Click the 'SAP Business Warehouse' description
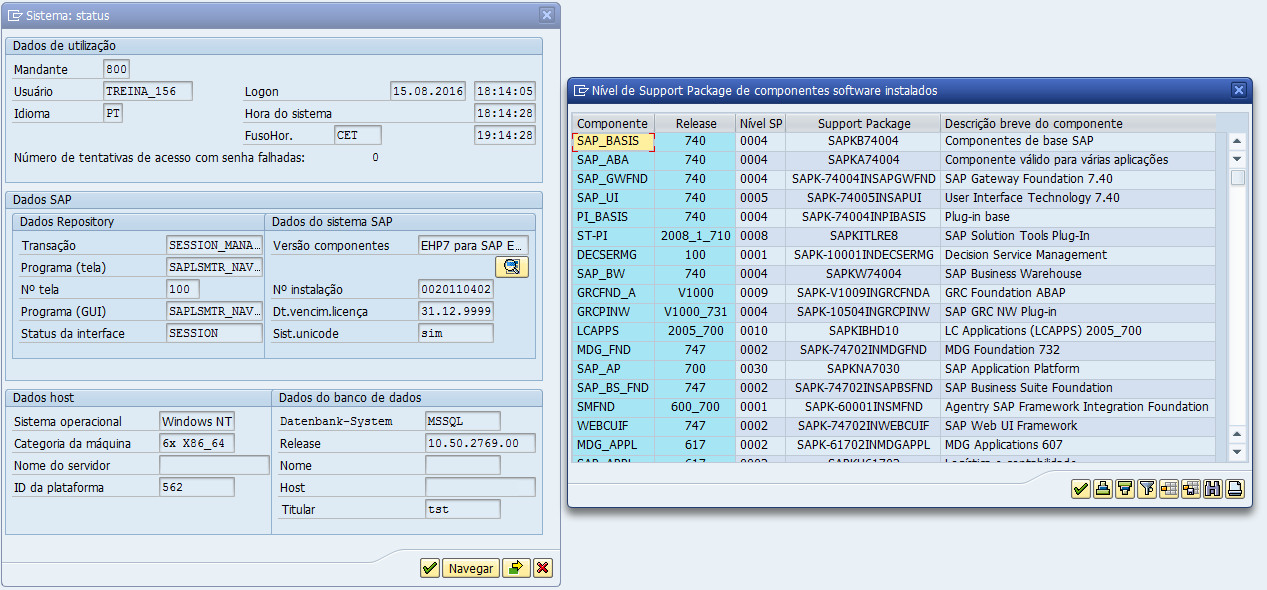Image resolution: width=1267 pixels, height=590 pixels. point(1013,274)
